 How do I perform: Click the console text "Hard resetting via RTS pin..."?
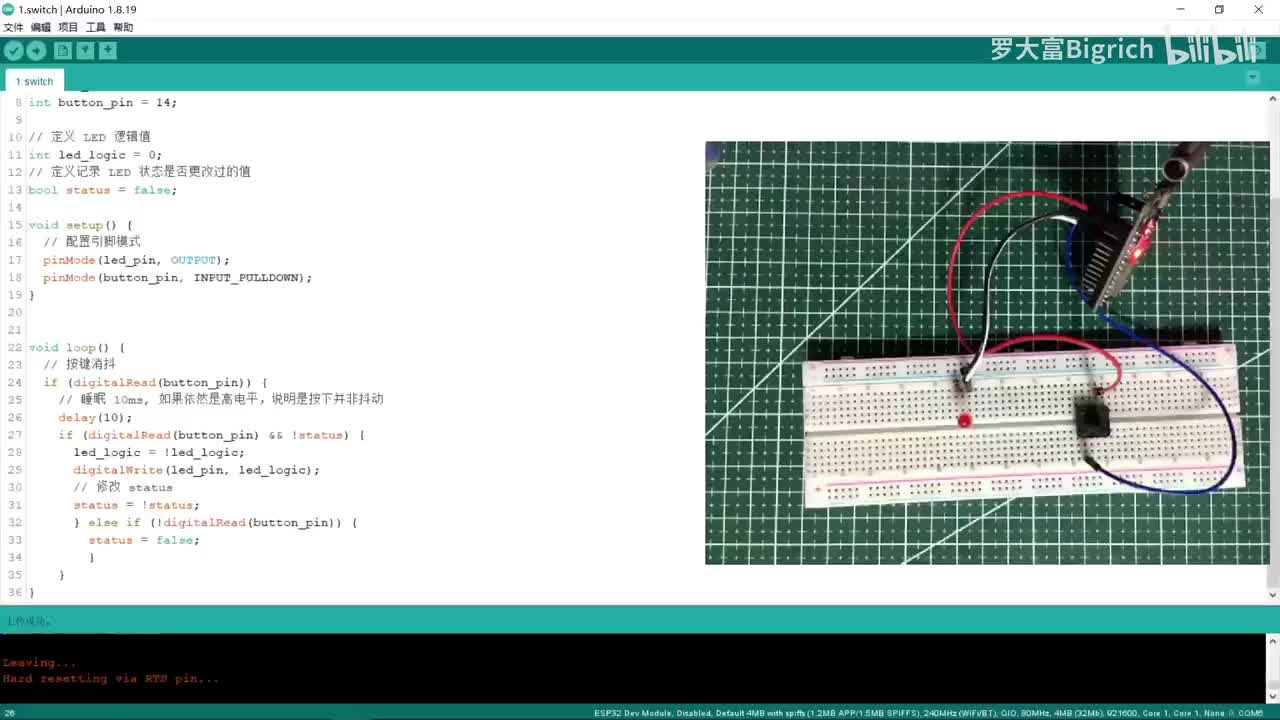(110, 678)
